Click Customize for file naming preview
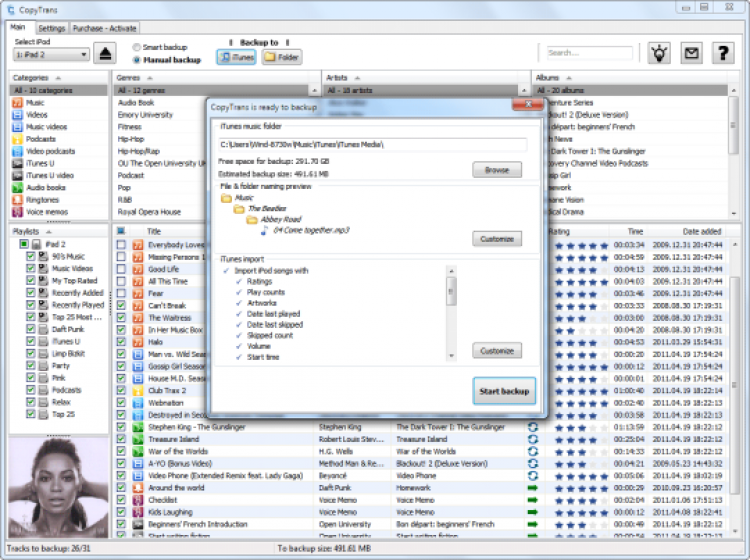The width and height of the screenshot is (750, 560). [x=497, y=239]
